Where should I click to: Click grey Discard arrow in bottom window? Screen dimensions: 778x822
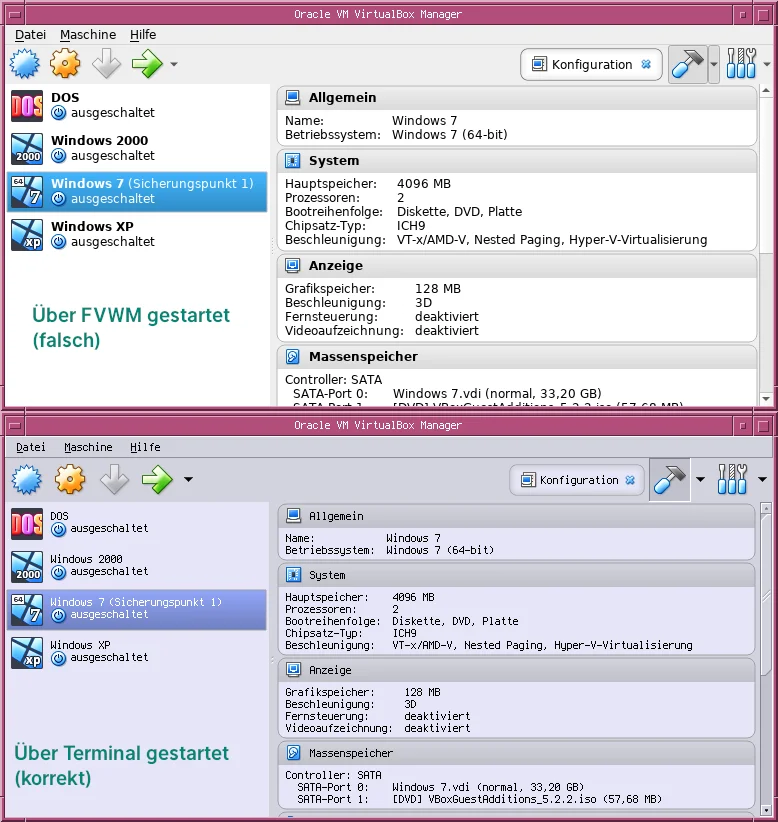(x=114, y=479)
